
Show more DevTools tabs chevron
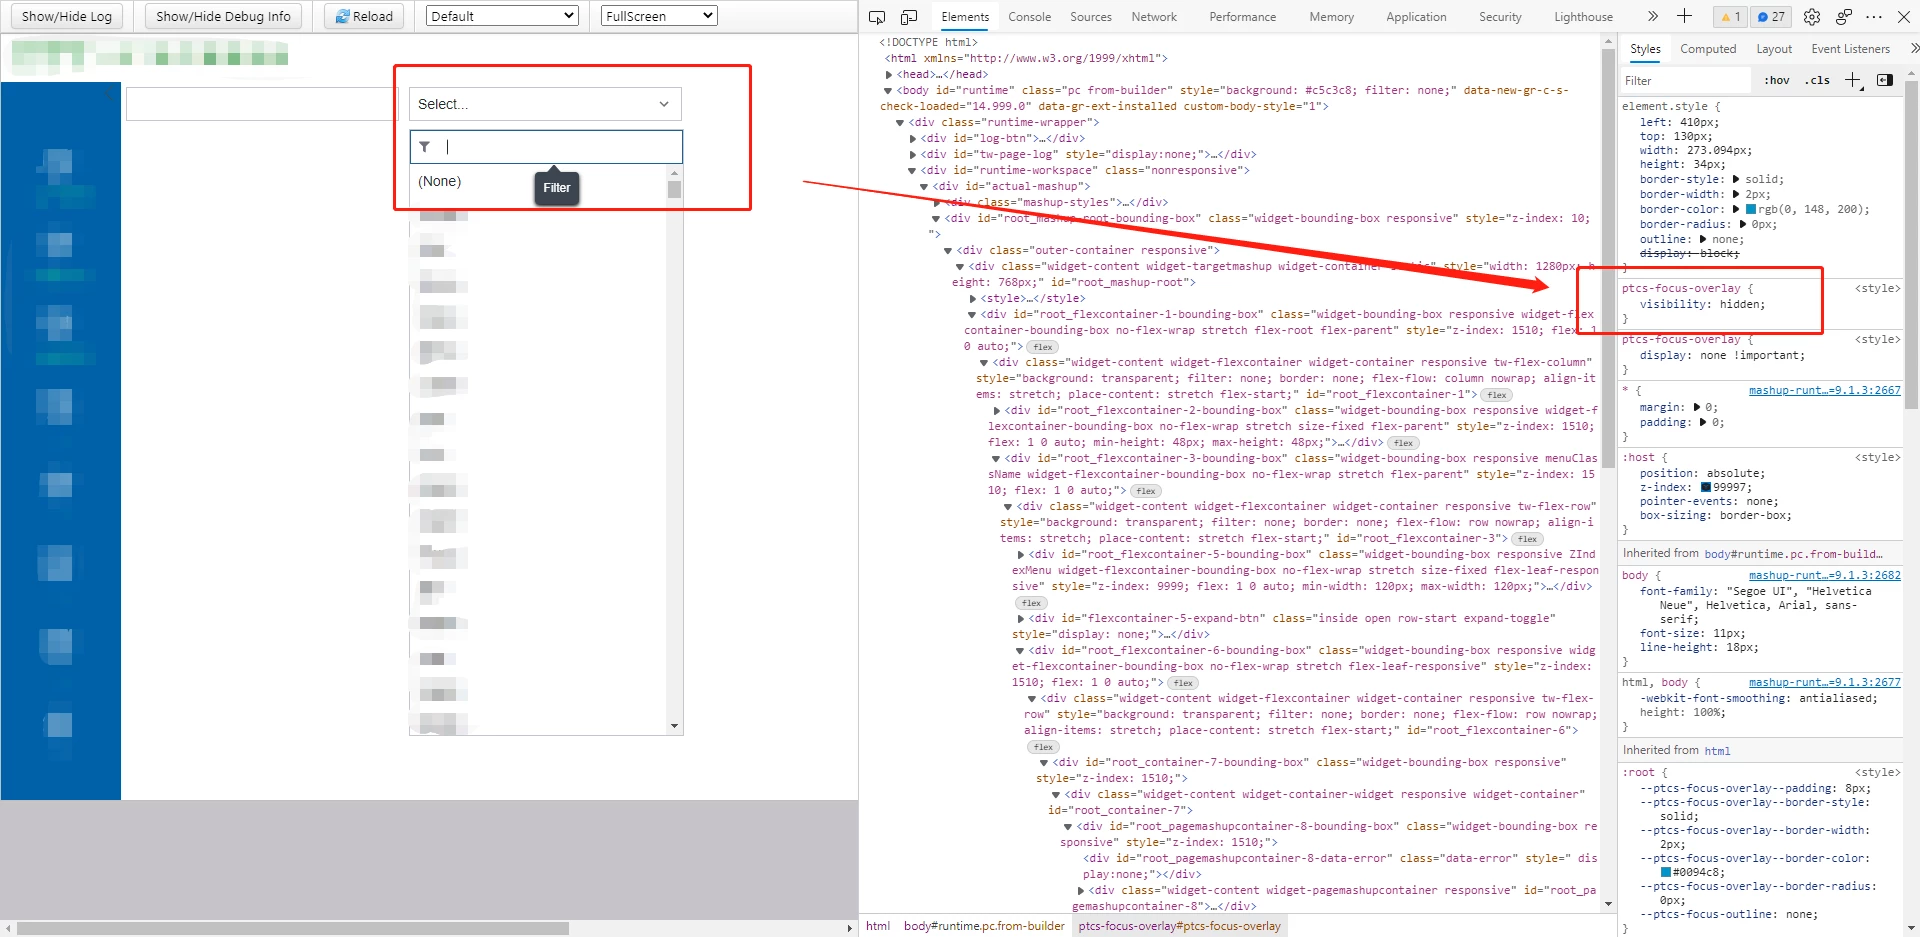[1653, 16]
